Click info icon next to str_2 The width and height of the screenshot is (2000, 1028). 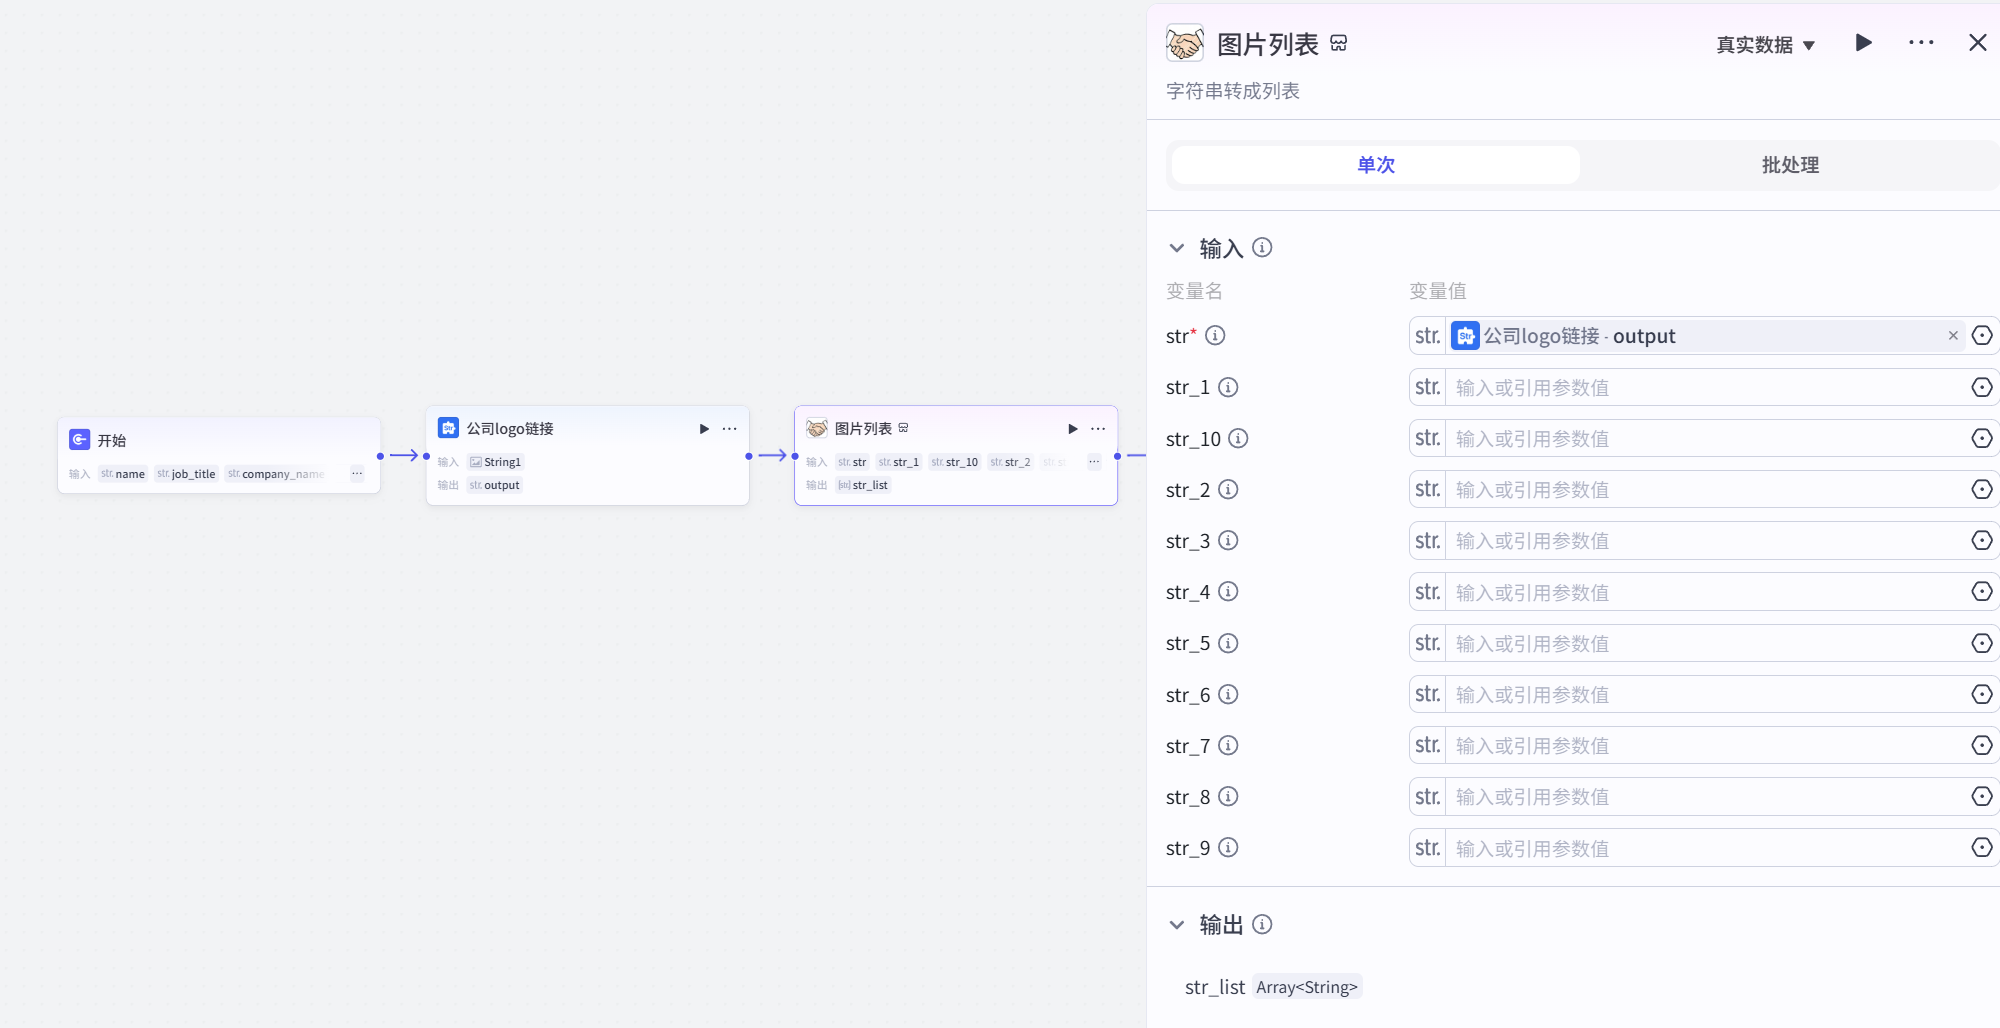coord(1228,489)
